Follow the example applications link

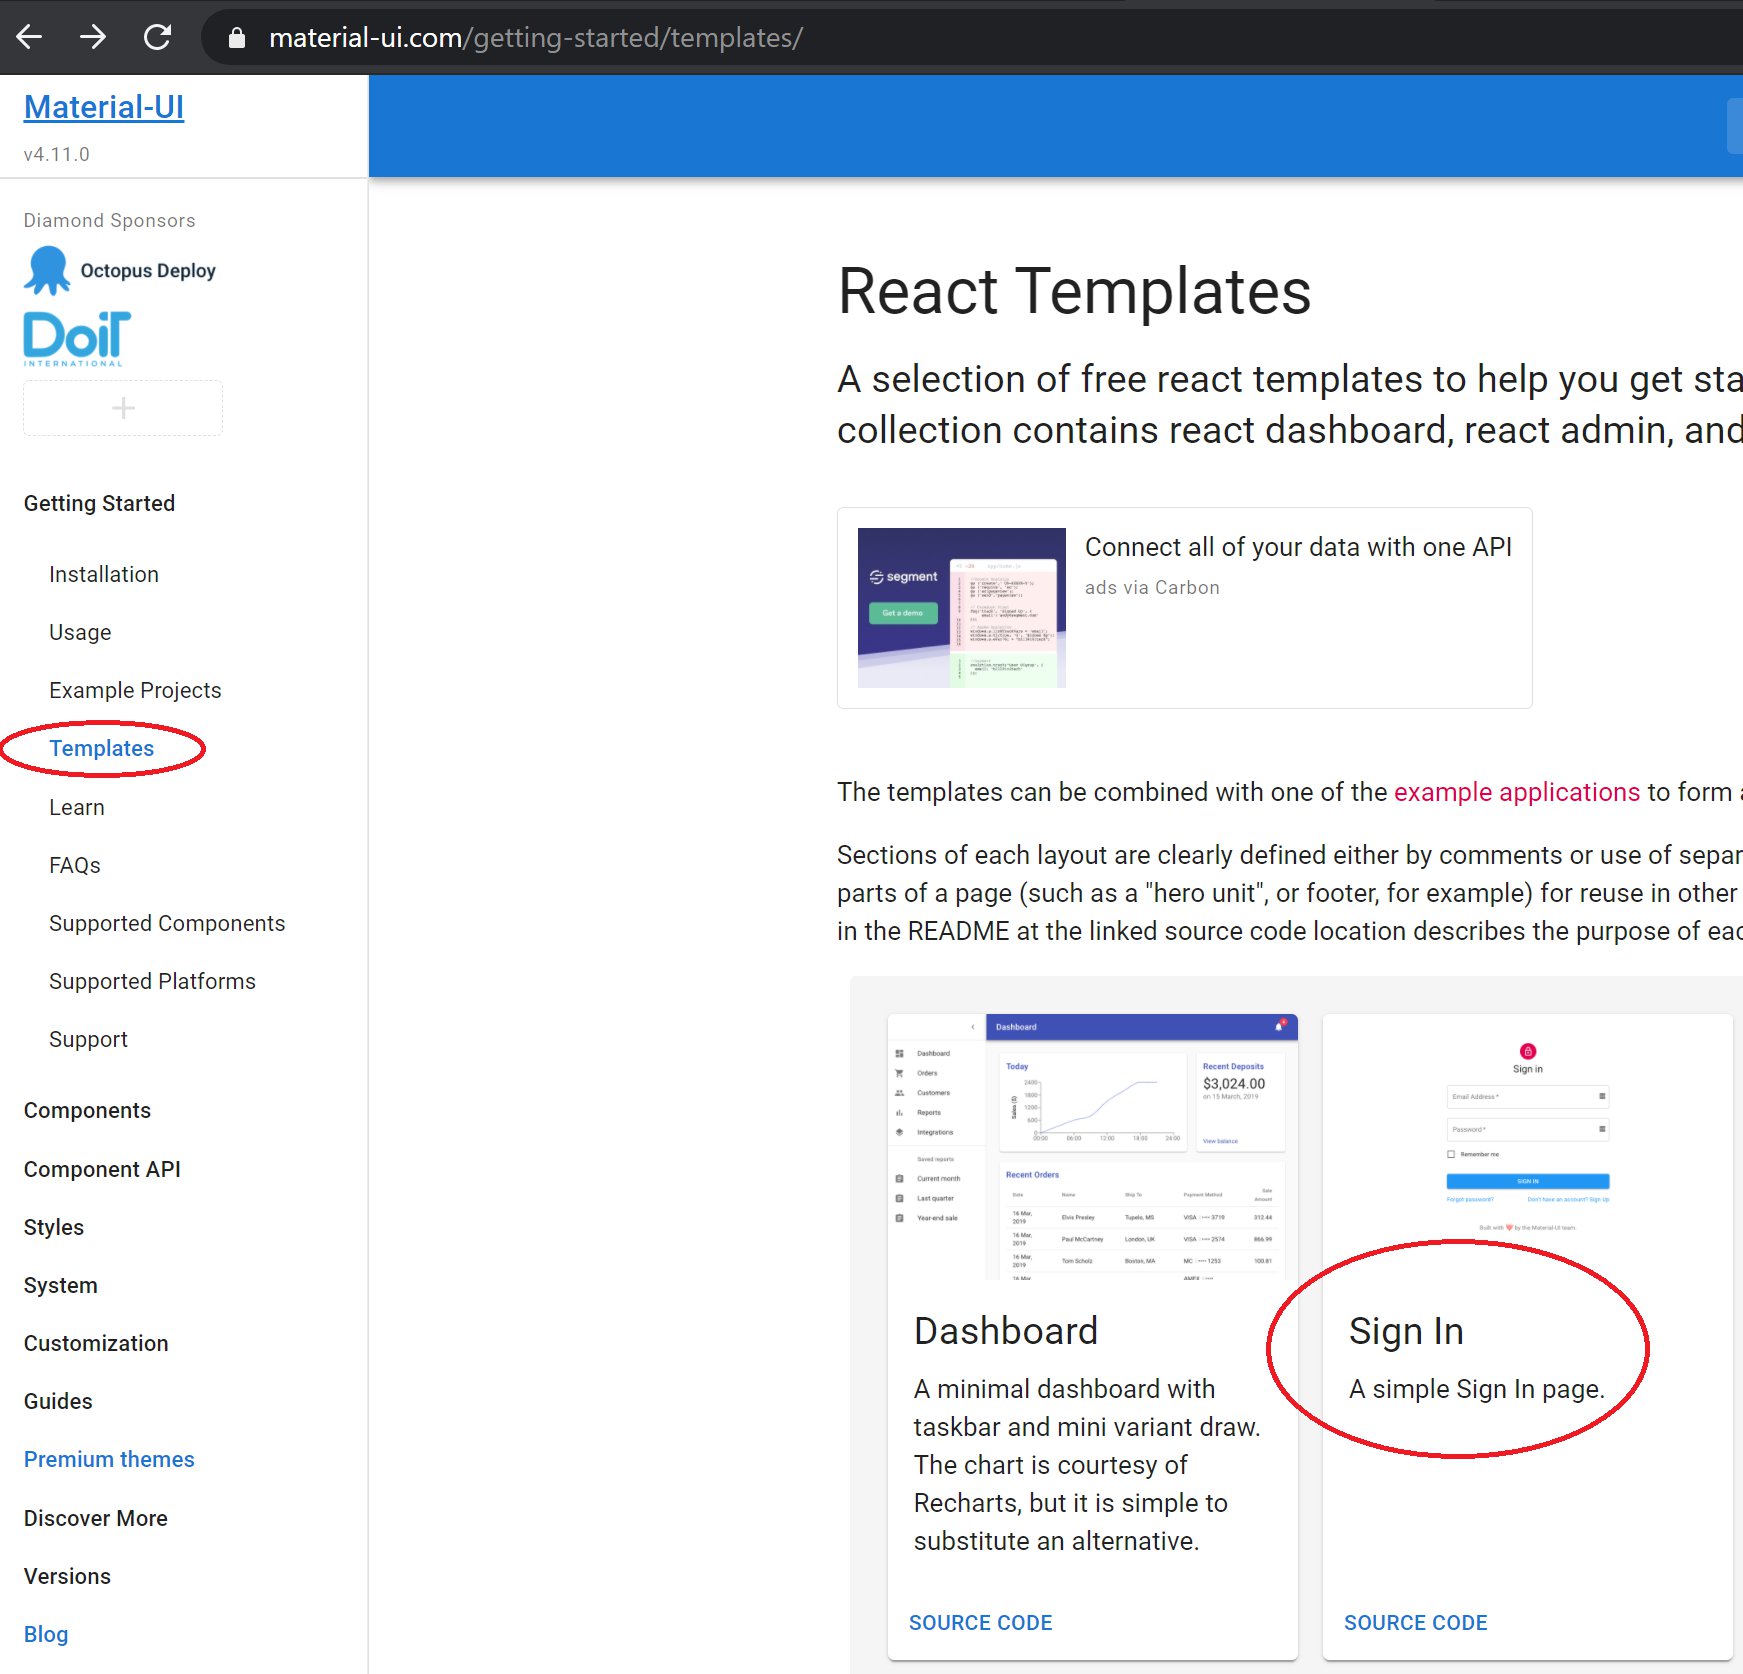pyautogui.click(x=1516, y=792)
